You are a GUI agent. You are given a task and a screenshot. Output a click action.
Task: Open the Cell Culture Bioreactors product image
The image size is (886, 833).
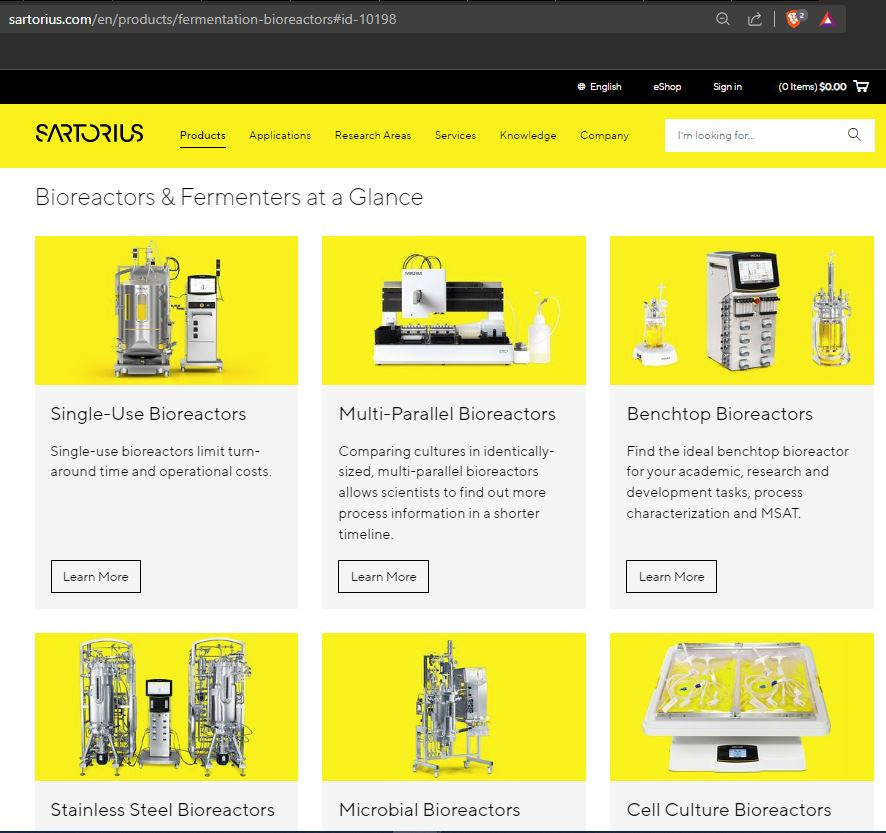tap(742, 707)
